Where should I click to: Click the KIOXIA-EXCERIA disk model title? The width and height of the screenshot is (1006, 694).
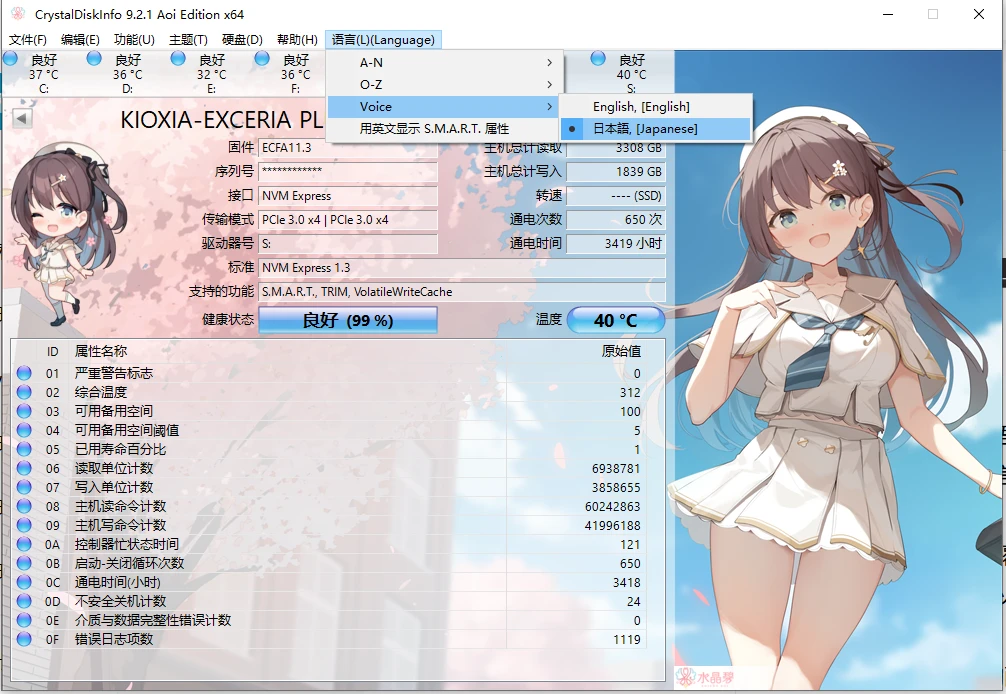[x=221, y=120]
